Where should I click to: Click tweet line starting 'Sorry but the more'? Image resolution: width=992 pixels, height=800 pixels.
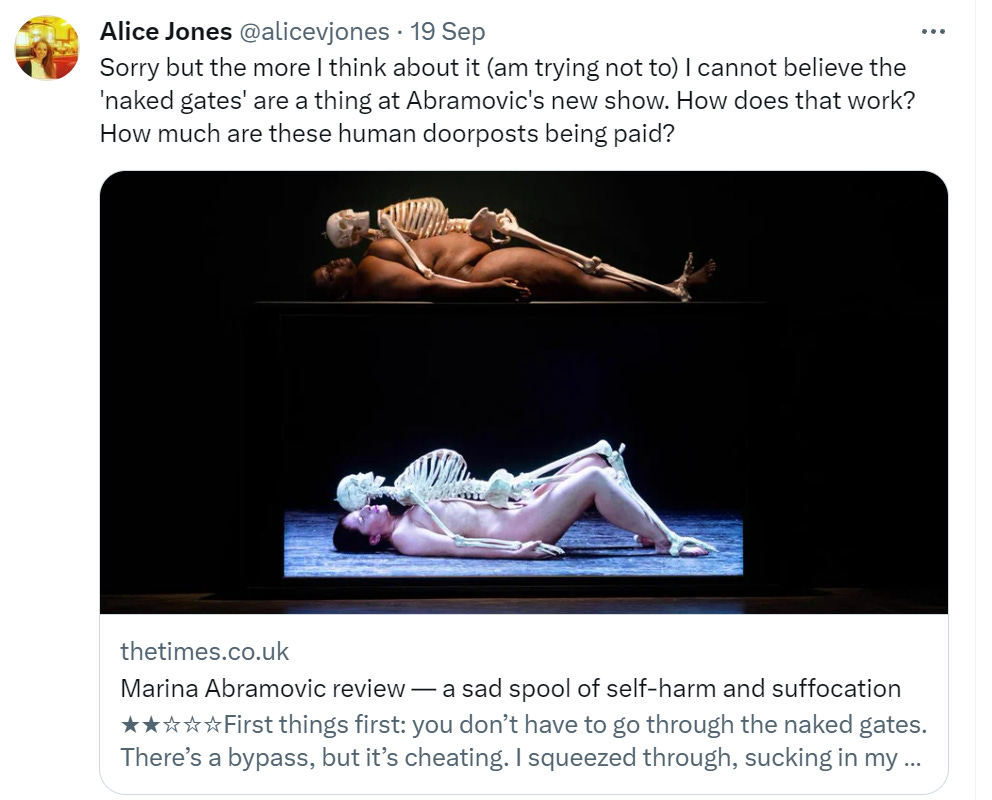(x=503, y=68)
